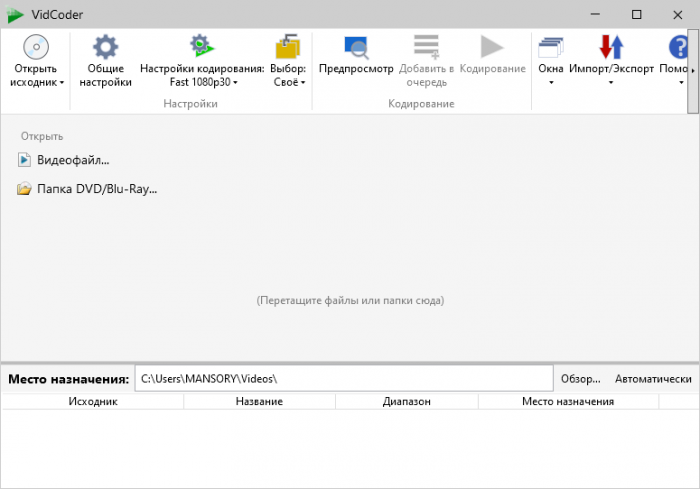Expand the Fast 1080p30 preset dropdown

235,83
